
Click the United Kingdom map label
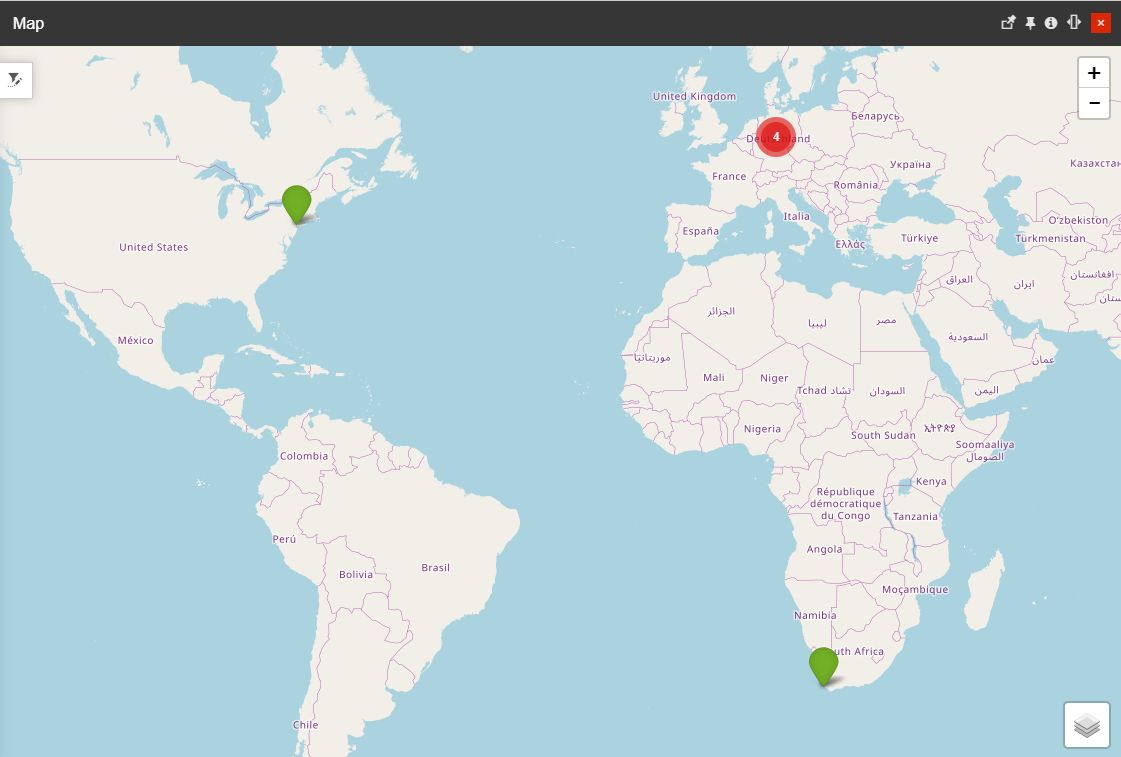(694, 97)
